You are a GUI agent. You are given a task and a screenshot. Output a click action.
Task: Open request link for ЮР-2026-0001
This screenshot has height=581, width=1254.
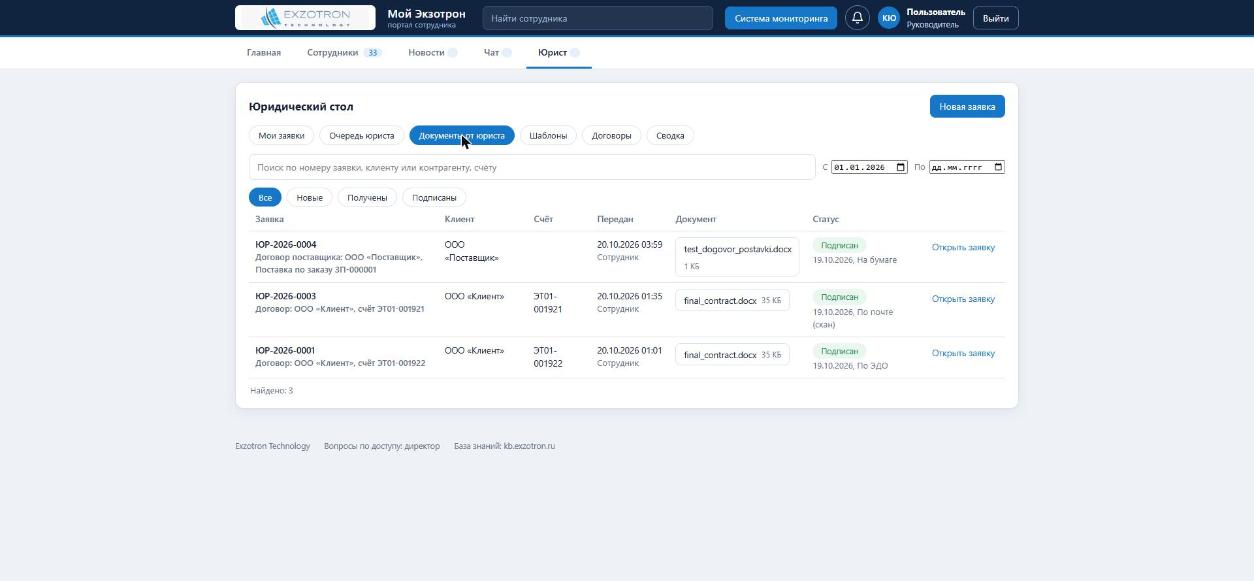[x=963, y=353]
